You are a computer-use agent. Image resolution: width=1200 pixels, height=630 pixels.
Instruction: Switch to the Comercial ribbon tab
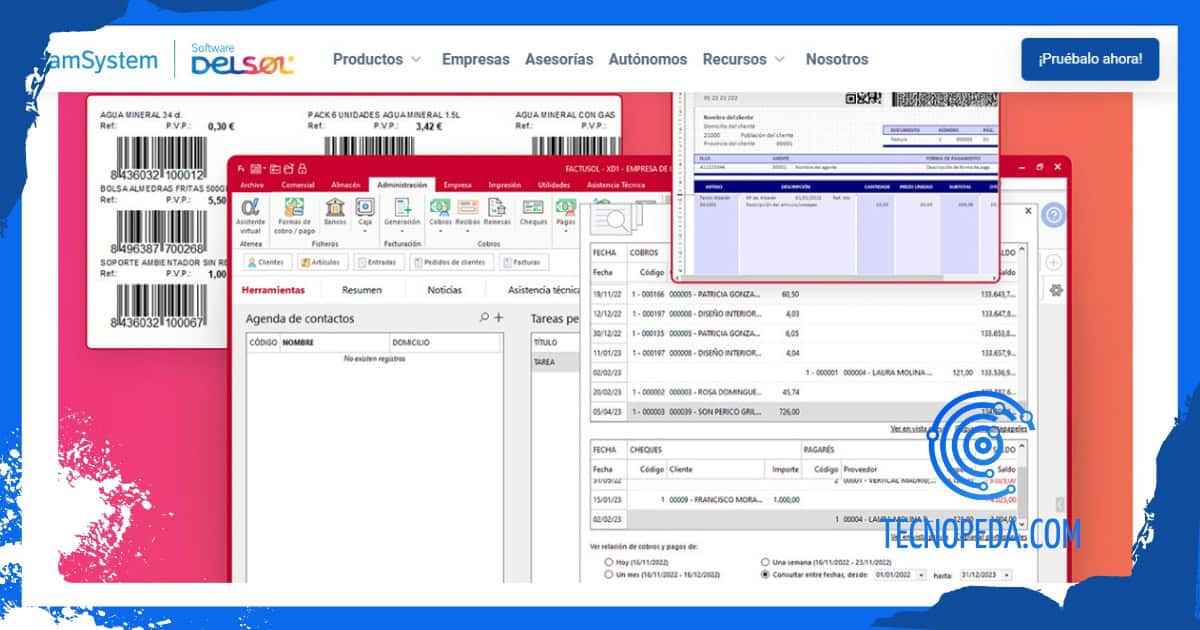tap(298, 185)
